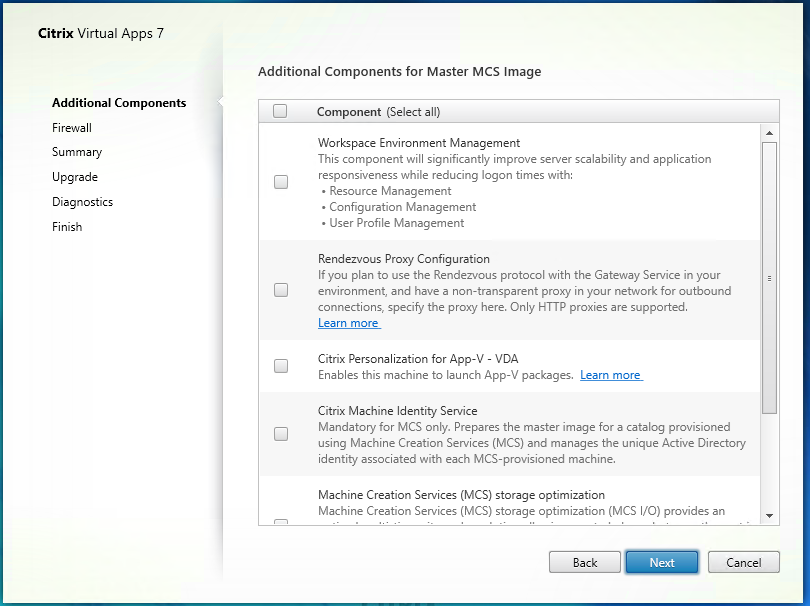Select the Upgrade step in sidebar
810x606 pixels.
pos(75,177)
